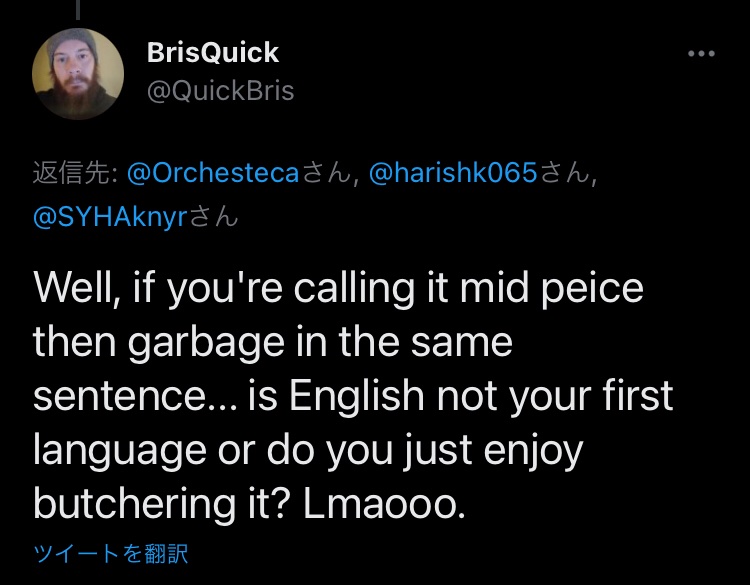This screenshot has width=750, height=585.
Task: Open the @harishk065 mention
Action: click(453, 173)
